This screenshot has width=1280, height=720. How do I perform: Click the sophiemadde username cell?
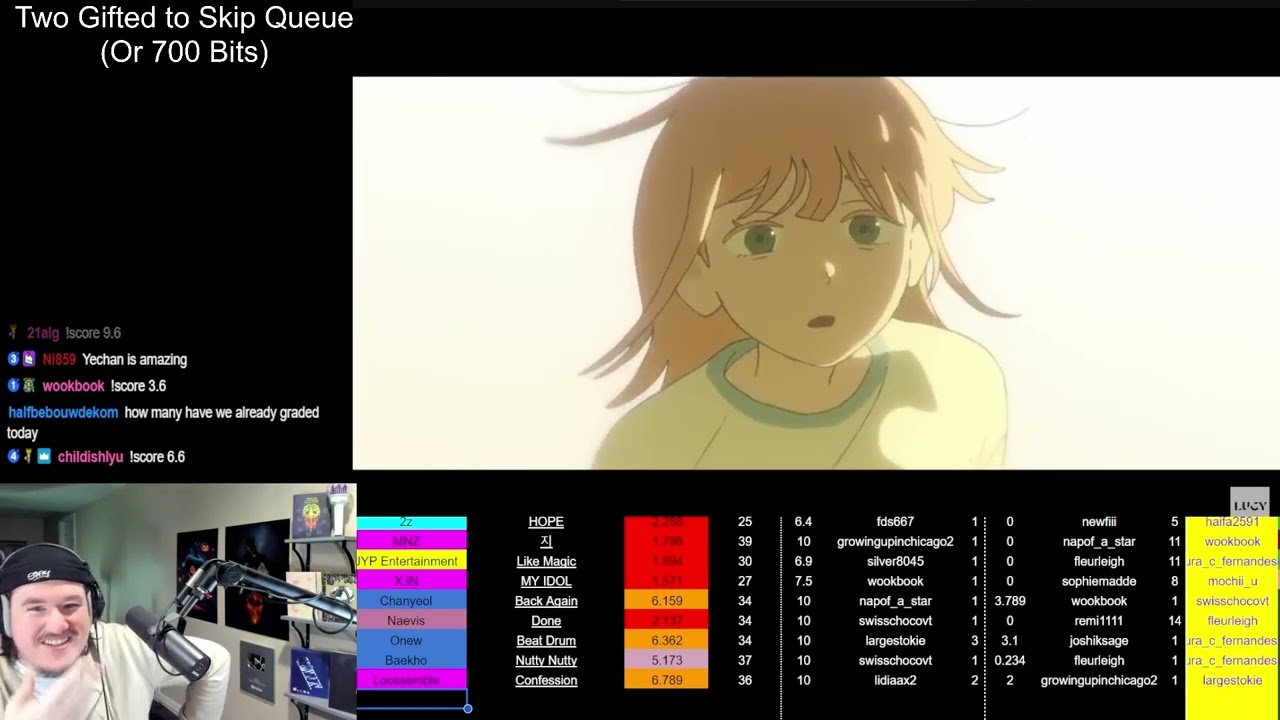coord(1099,581)
